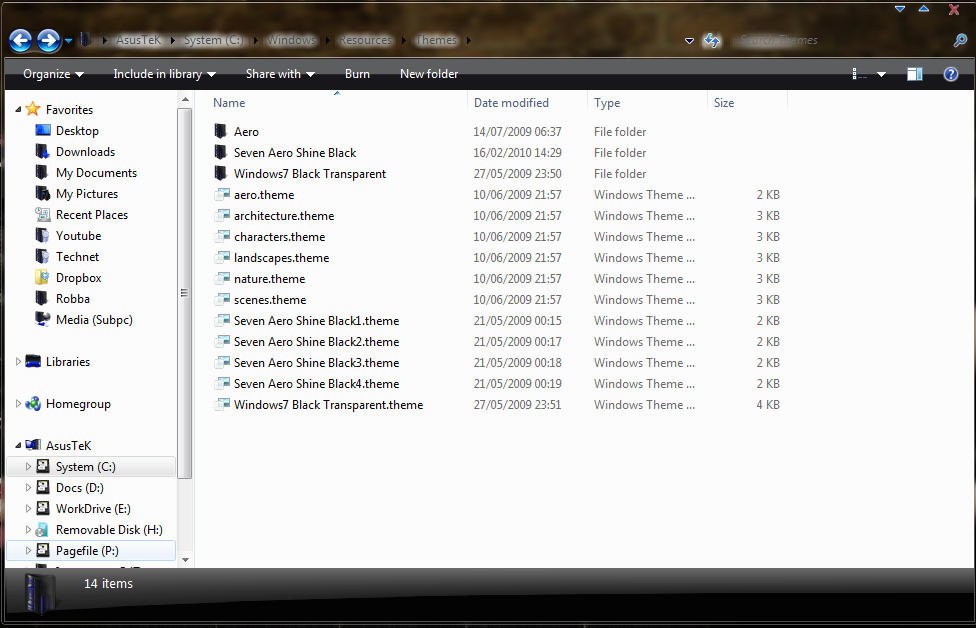This screenshot has height=628, width=976.
Task: Select Windows7 Black Transparent.theme file
Action: [x=328, y=405]
